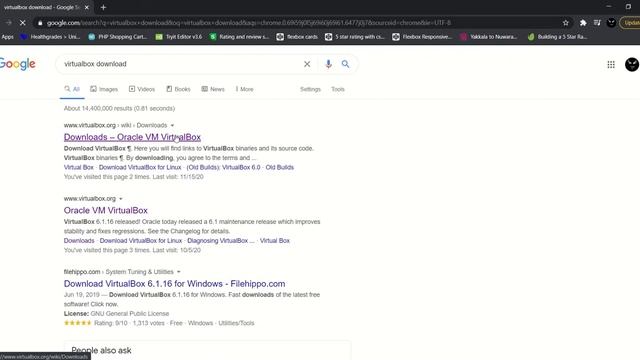Image resolution: width=640 pixels, height=360 pixels.
Task: Open the Google account avatar
Action: point(632,64)
